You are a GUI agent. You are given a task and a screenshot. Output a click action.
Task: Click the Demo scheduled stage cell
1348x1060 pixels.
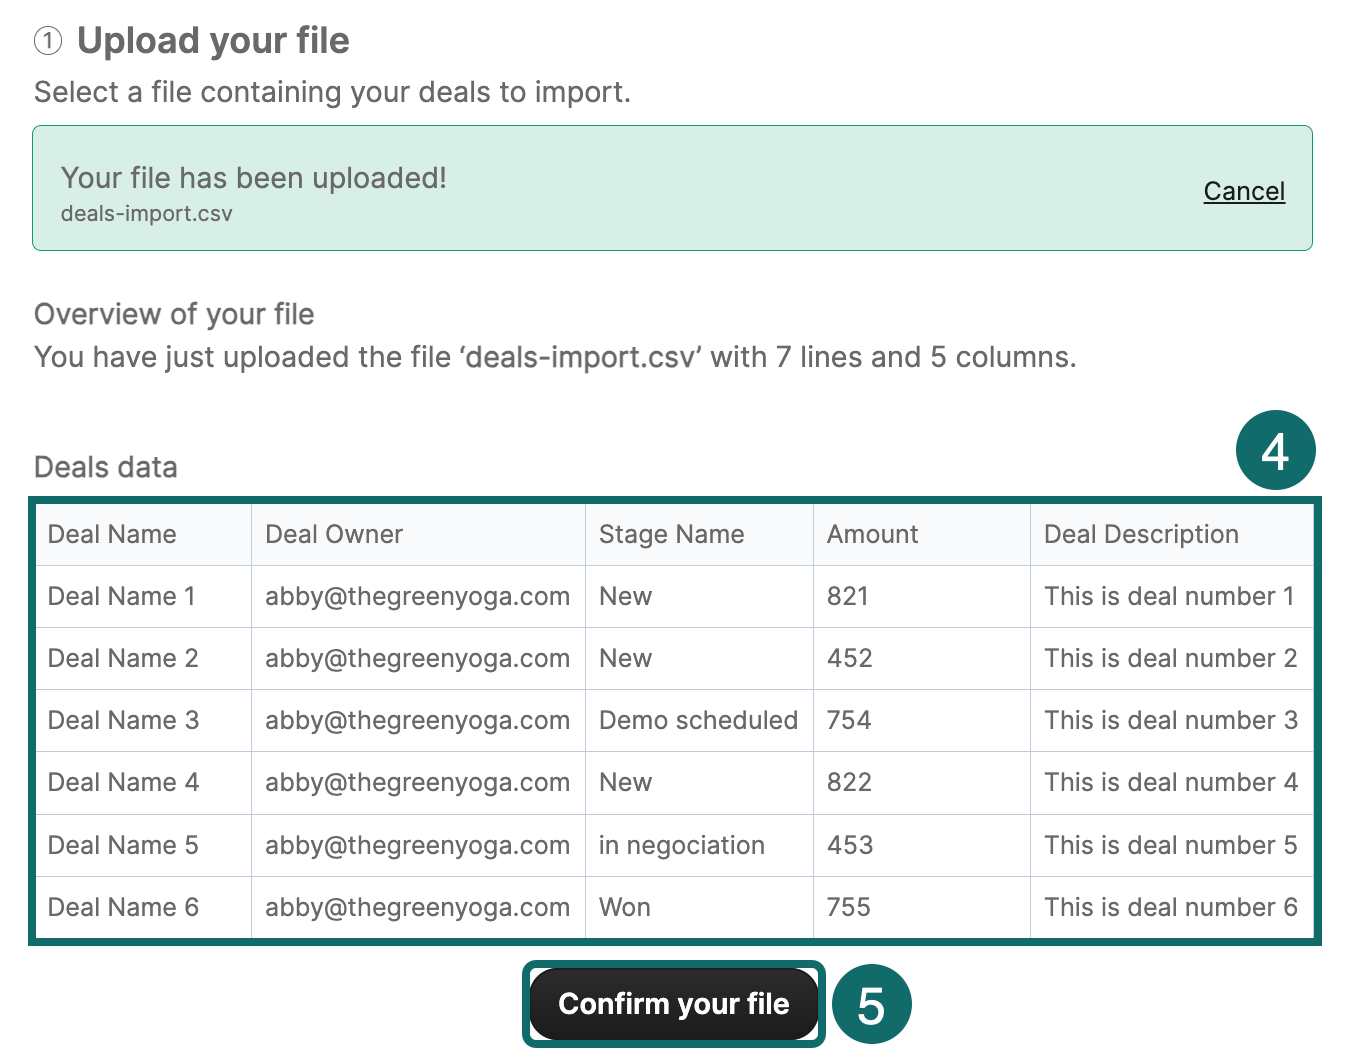coord(698,720)
